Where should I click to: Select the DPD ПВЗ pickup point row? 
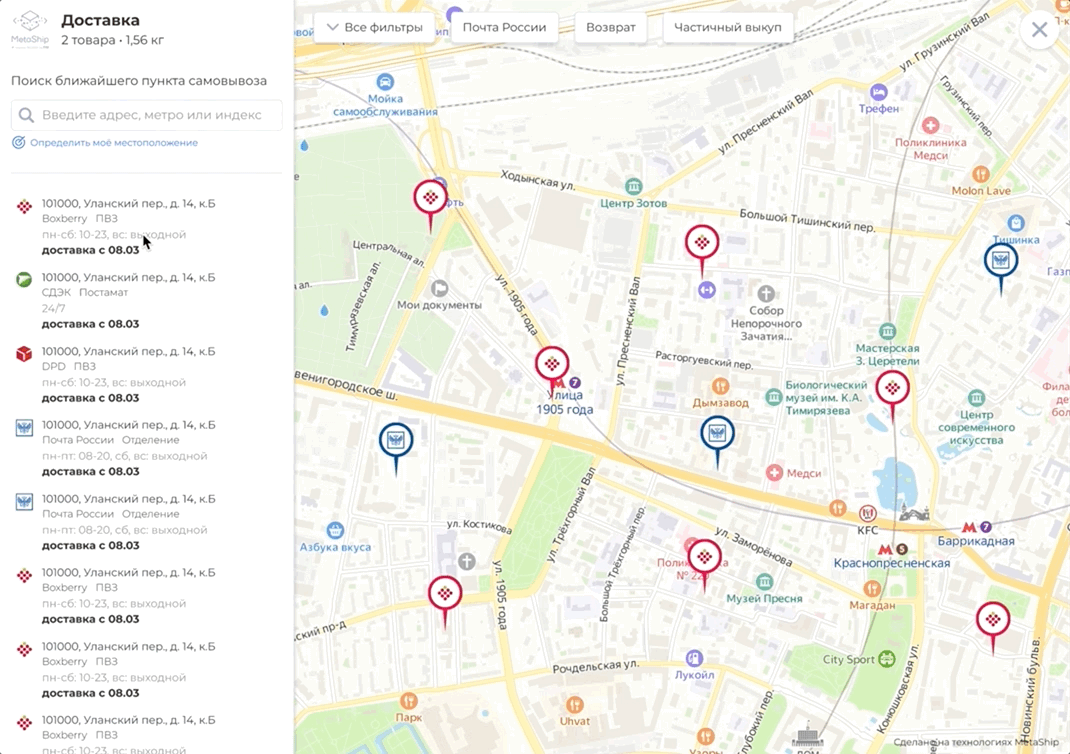pos(147,374)
